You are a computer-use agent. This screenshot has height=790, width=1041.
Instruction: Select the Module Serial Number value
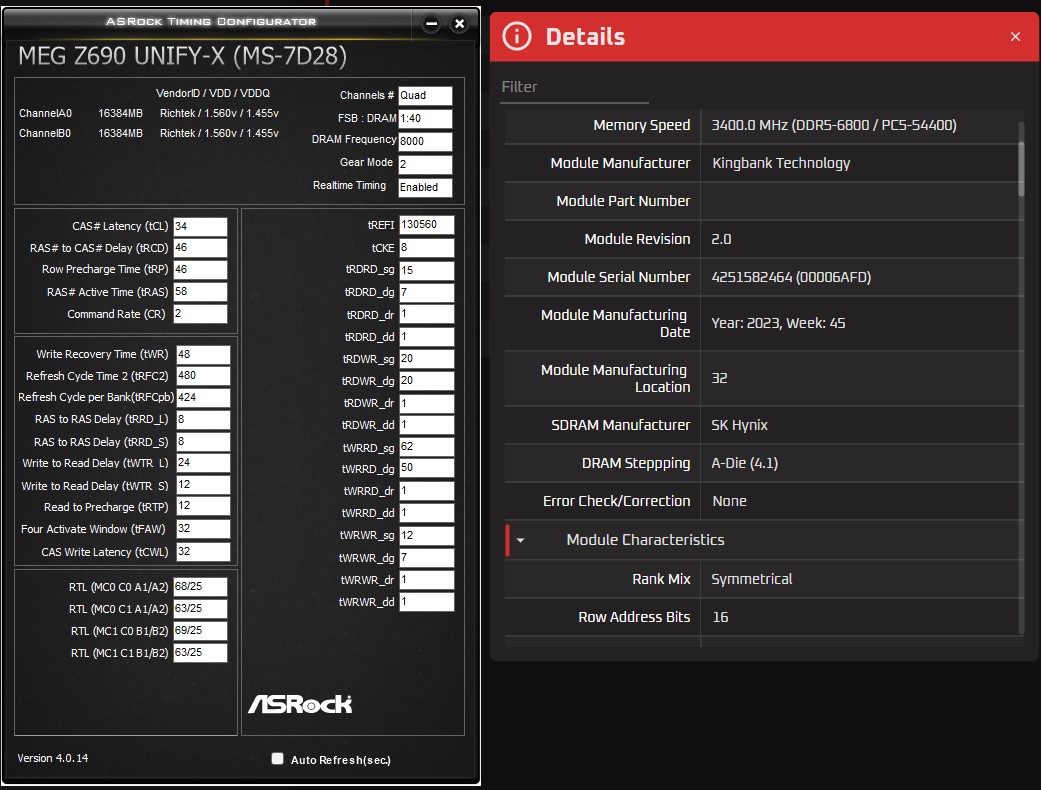791,277
